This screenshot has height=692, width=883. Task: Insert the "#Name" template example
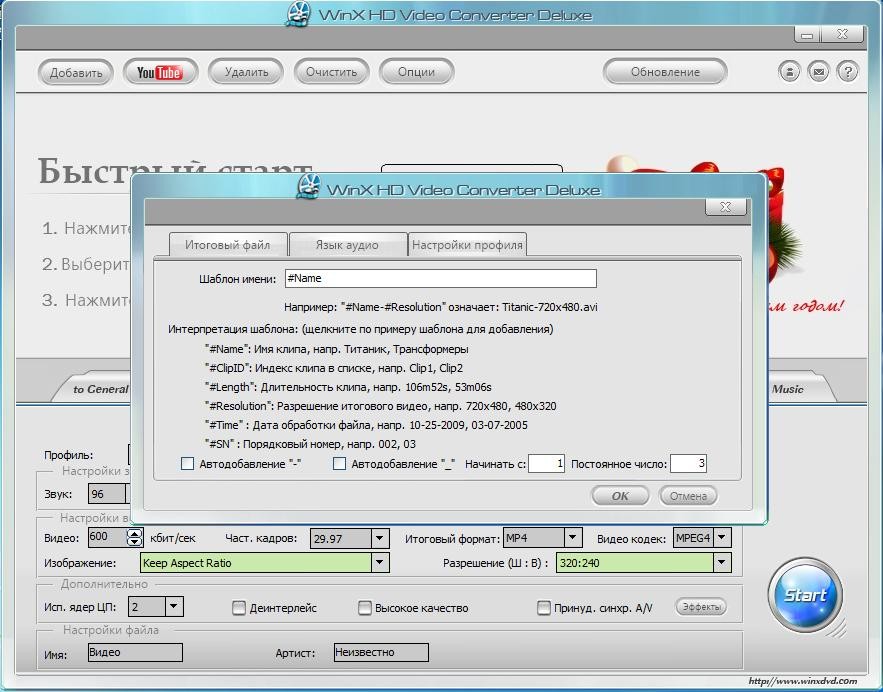pos(337,349)
